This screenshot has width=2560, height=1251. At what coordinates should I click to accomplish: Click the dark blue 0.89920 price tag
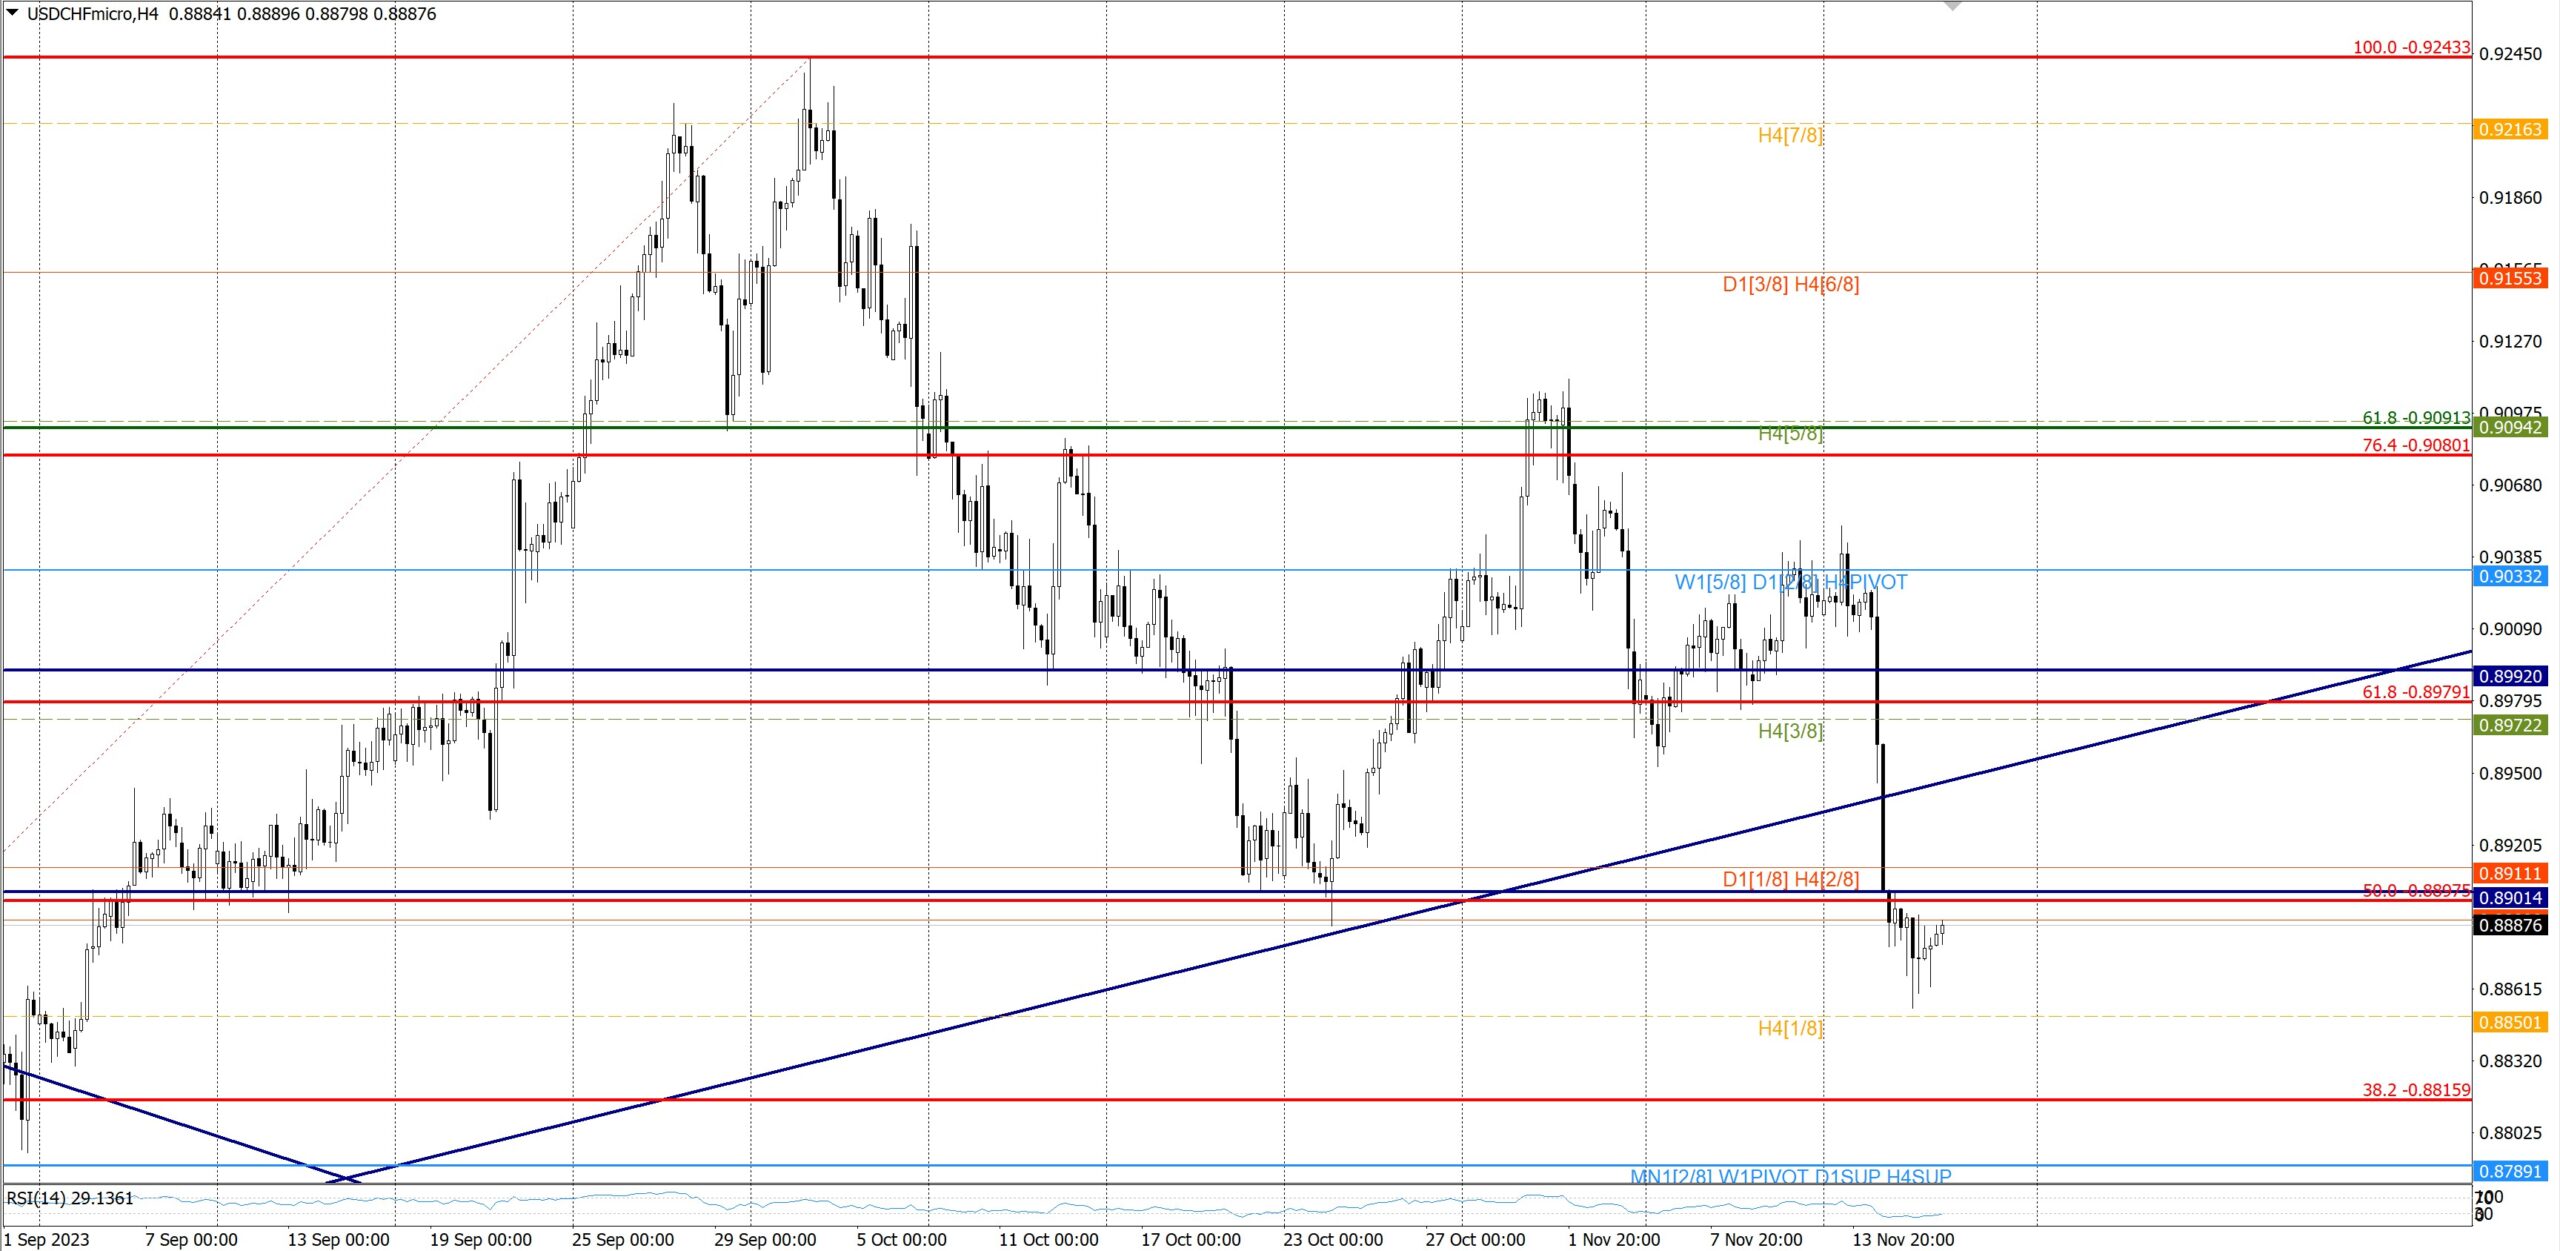tap(2510, 676)
